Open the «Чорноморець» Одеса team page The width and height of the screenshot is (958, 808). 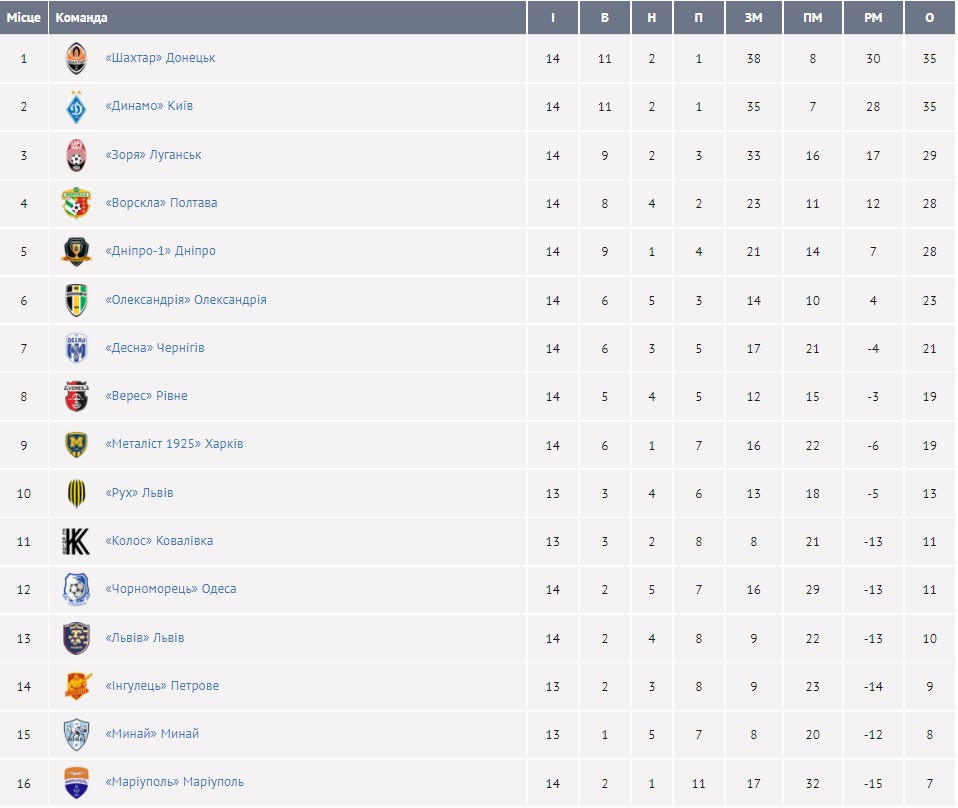(170, 589)
